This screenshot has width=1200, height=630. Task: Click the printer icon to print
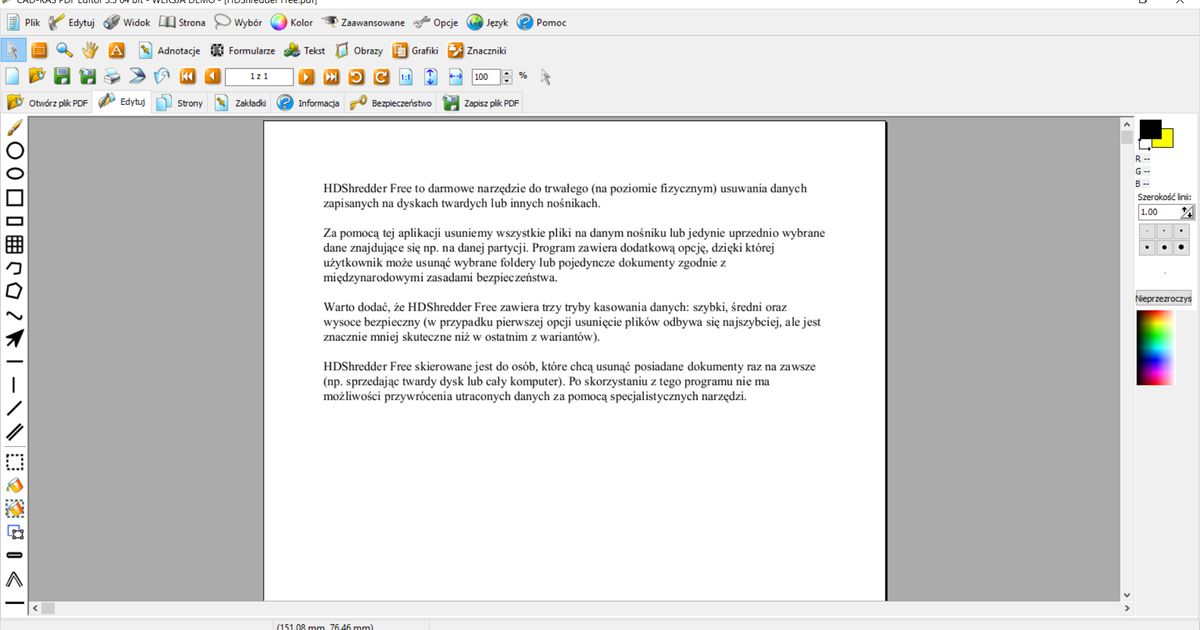[x=113, y=77]
